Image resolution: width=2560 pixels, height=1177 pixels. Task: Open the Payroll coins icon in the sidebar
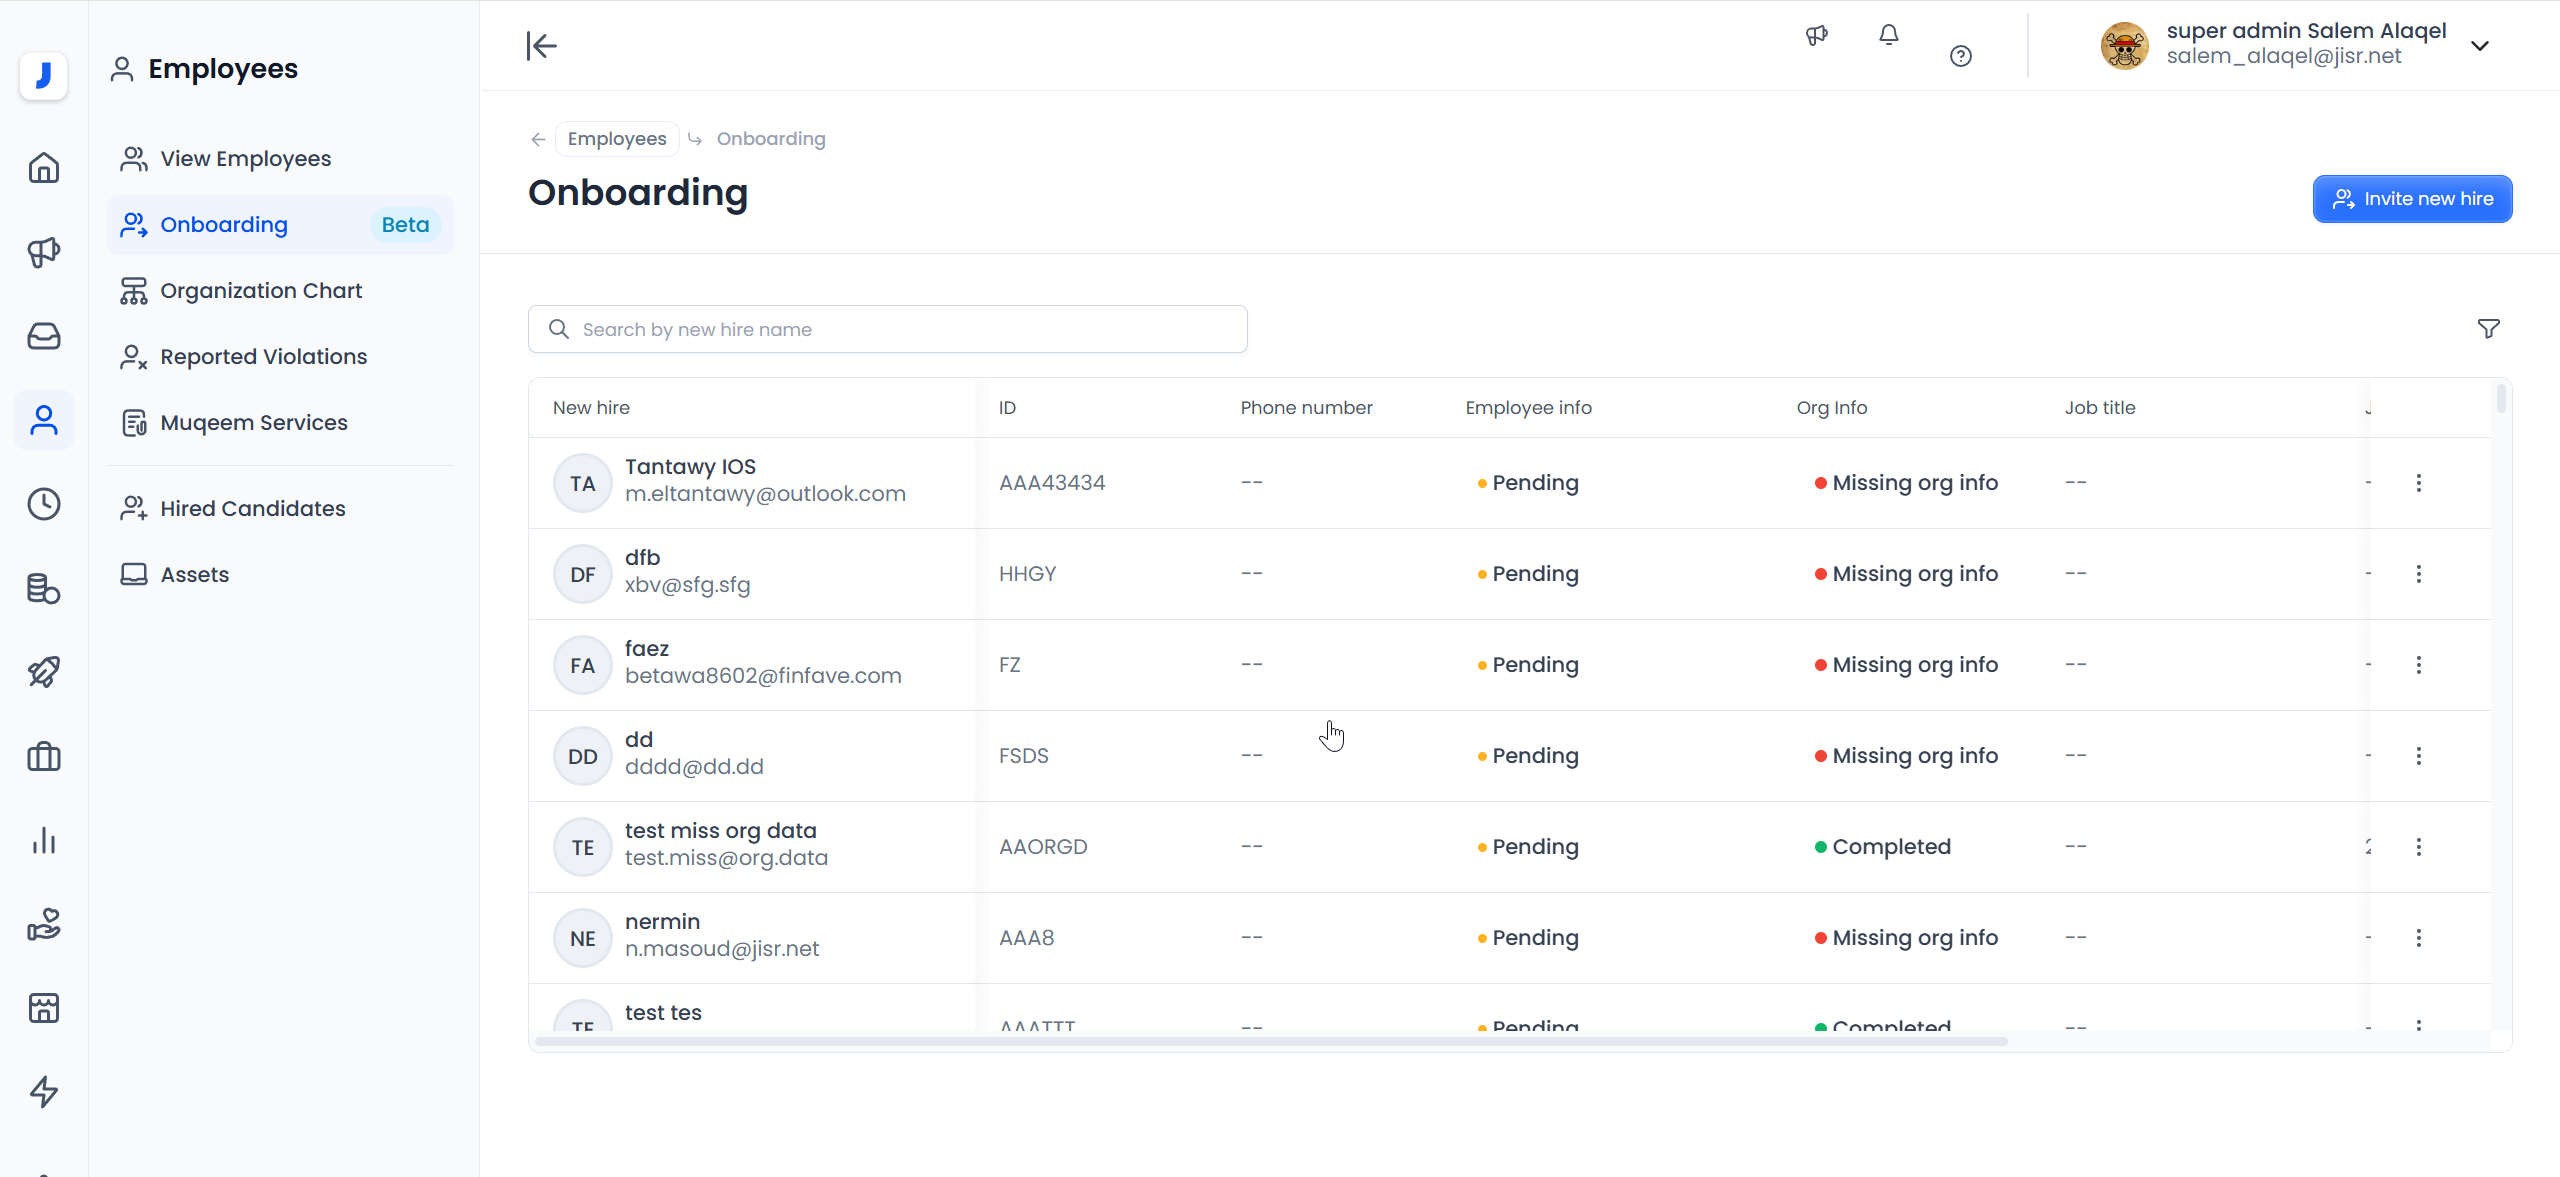click(x=43, y=589)
